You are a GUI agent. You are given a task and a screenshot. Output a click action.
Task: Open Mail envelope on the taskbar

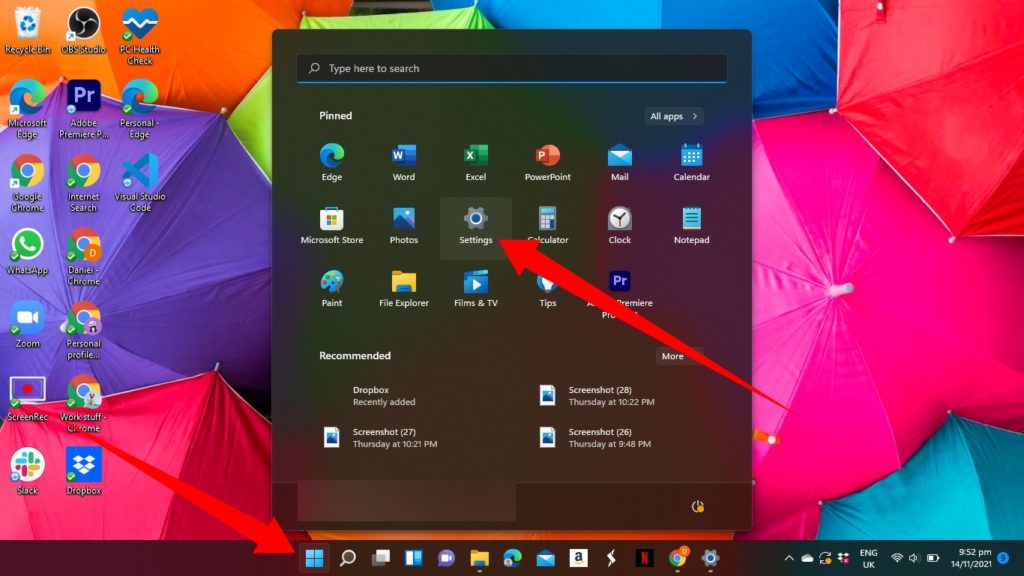pos(545,558)
